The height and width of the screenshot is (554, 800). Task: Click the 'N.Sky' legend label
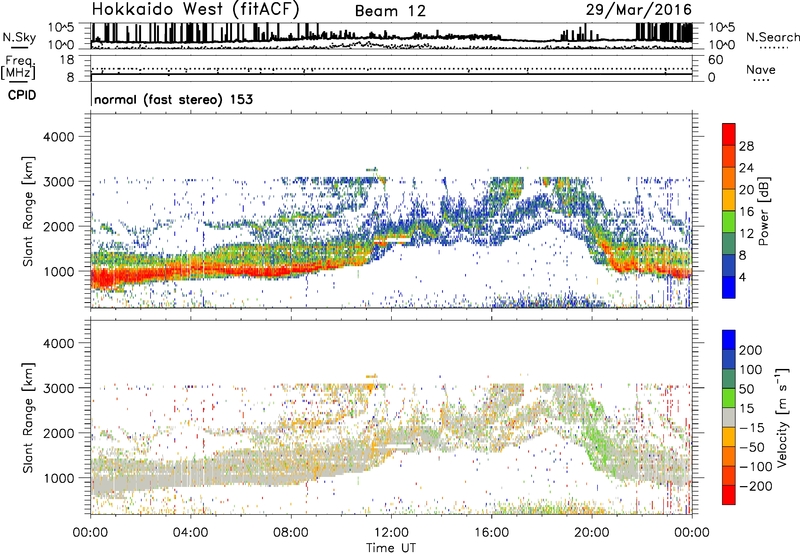click(x=19, y=37)
